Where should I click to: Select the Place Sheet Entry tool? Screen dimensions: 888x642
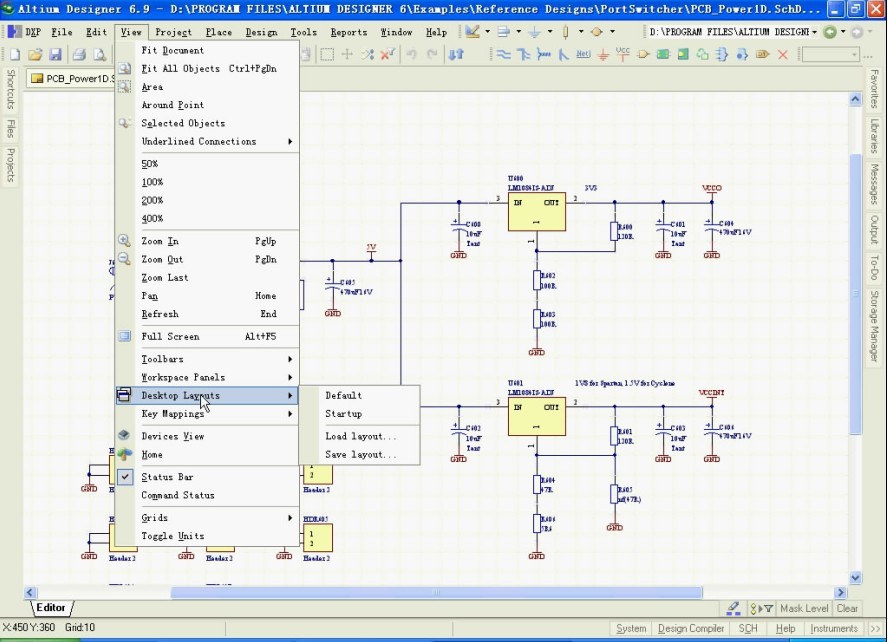click(683, 54)
